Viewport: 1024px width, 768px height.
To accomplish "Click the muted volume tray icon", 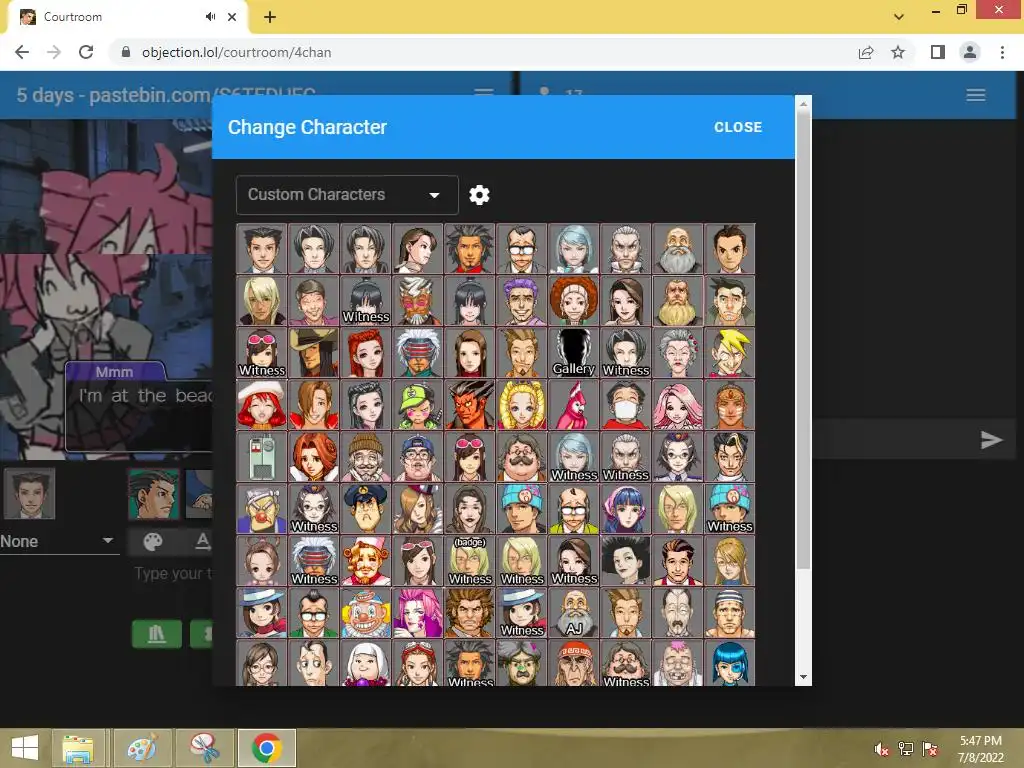I will 882,749.
